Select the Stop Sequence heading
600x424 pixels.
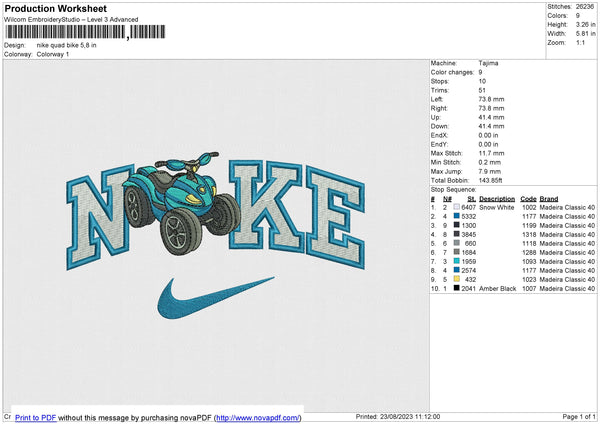(453, 189)
